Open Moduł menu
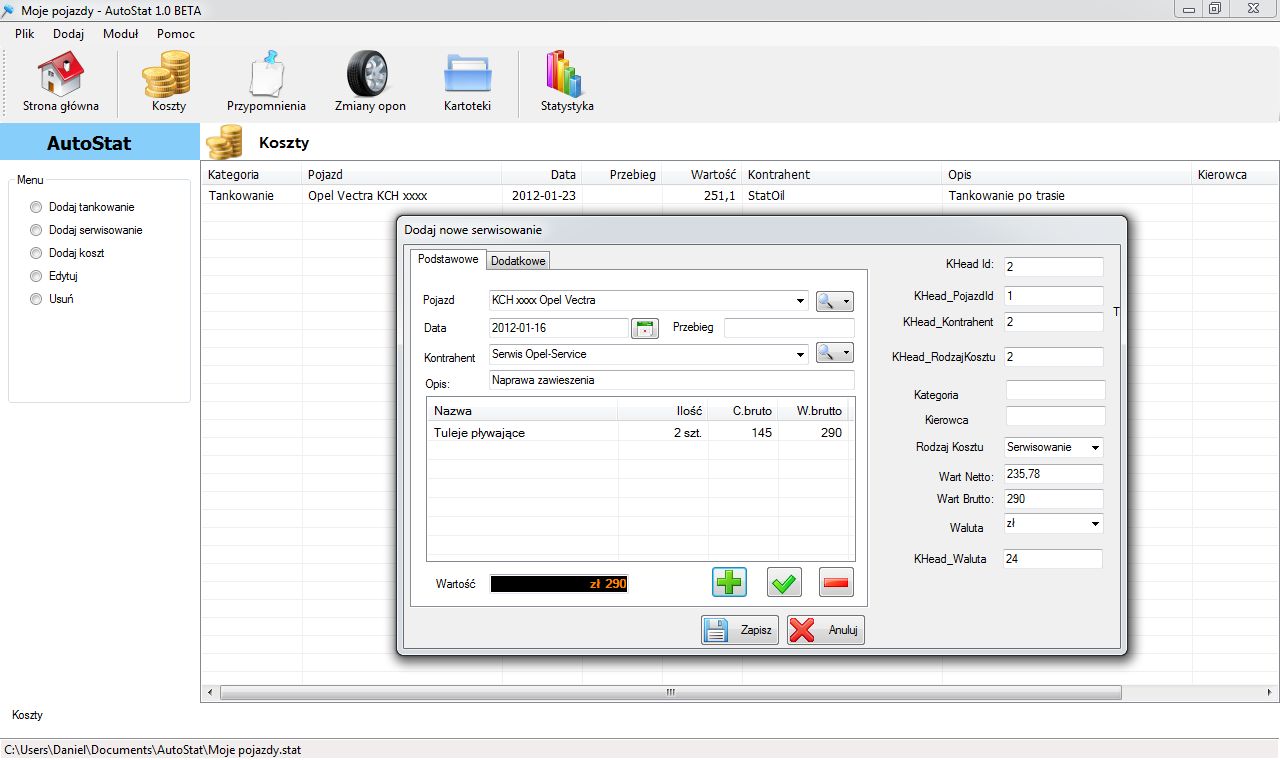This screenshot has height=760, width=1280. [120, 33]
